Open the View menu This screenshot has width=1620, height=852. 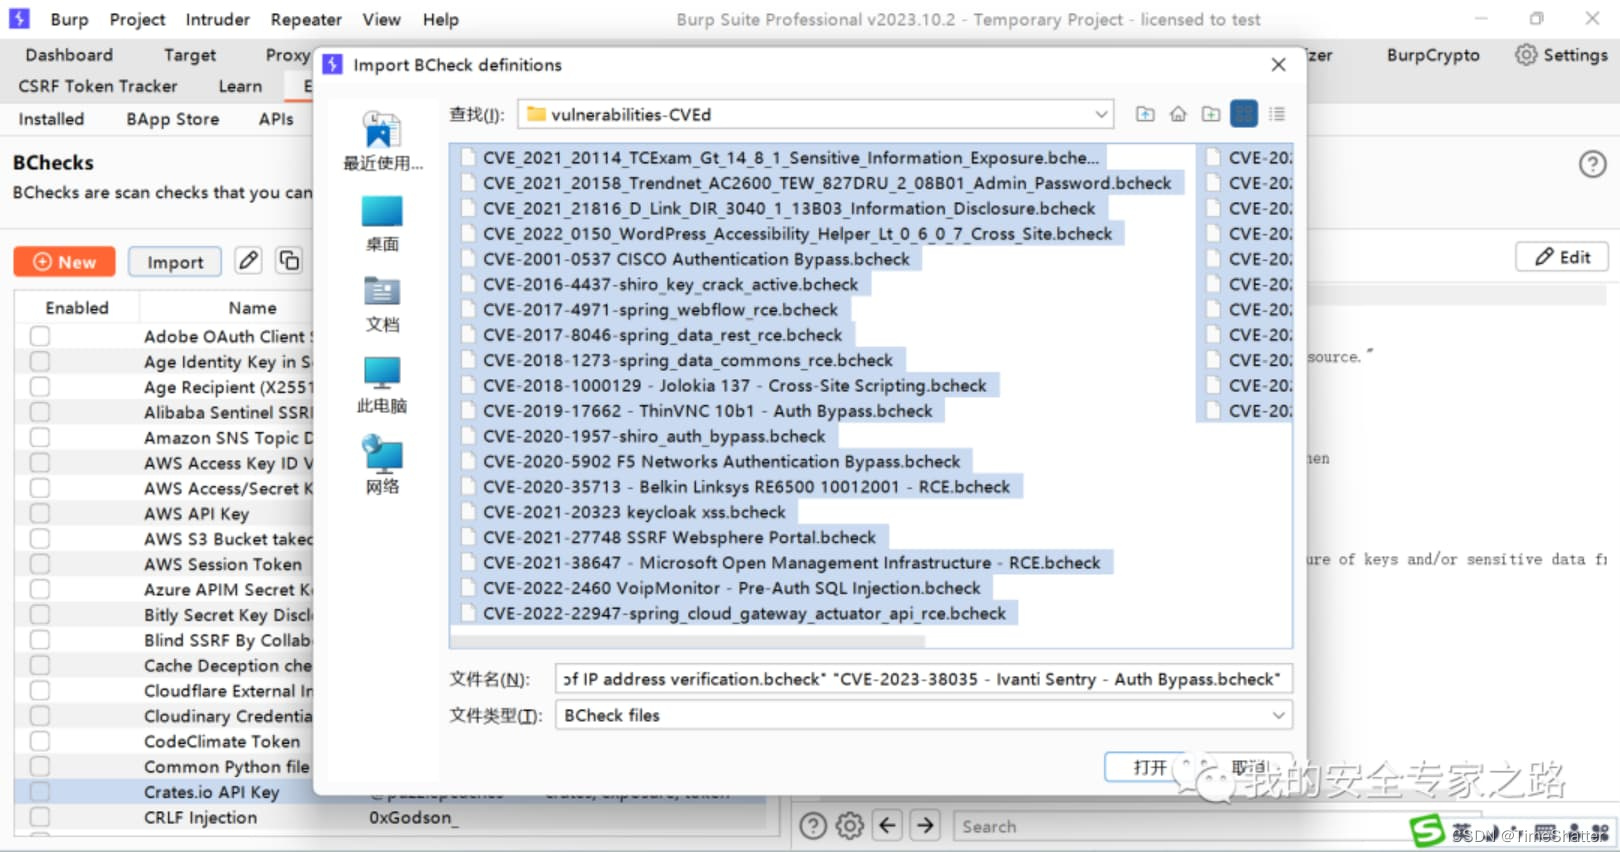click(381, 19)
